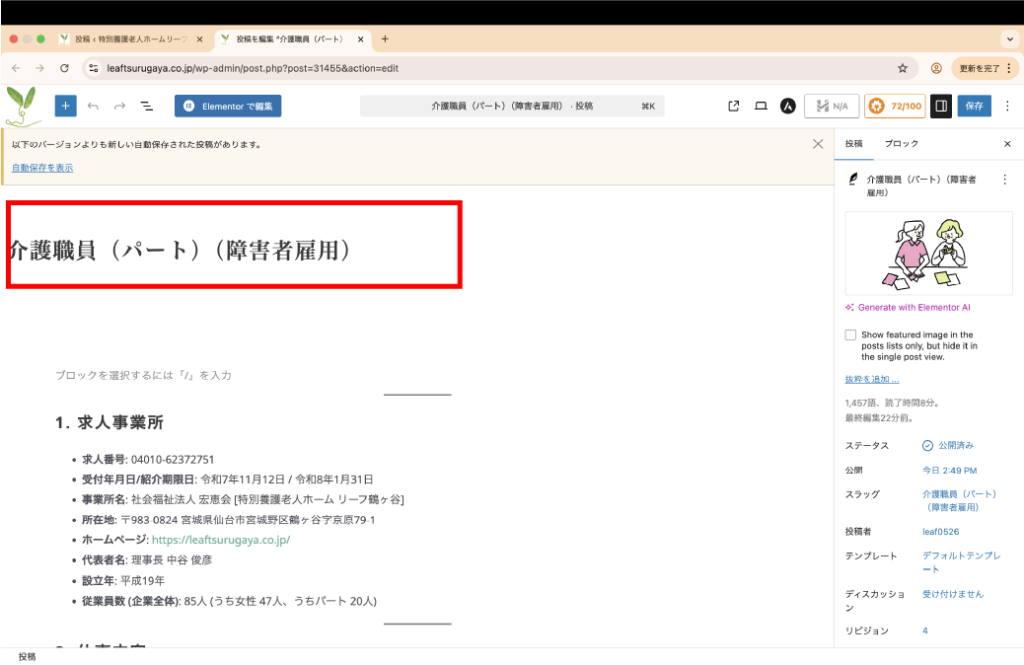Image resolution: width=1024 pixels, height=665 pixels.
Task: Toggle the settings sidebar panel icon
Action: pyautogui.click(x=940, y=106)
